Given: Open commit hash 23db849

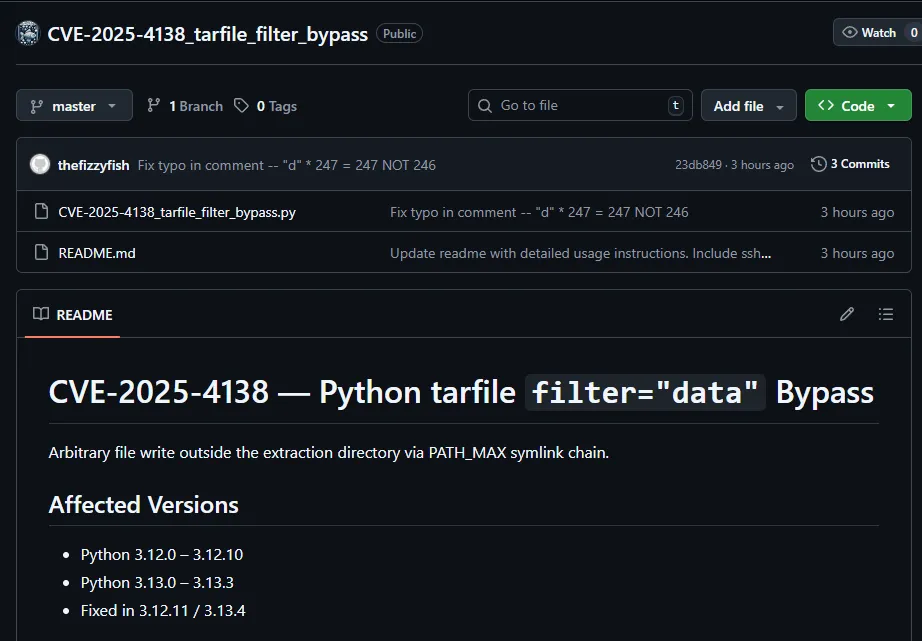Looking at the screenshot, I should [698, 165].
